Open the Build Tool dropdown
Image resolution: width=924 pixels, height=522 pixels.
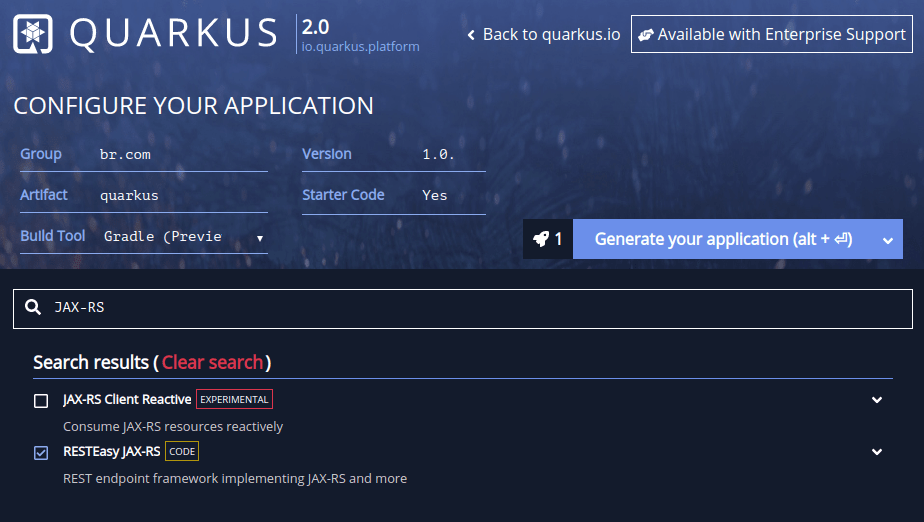(184, 236)
